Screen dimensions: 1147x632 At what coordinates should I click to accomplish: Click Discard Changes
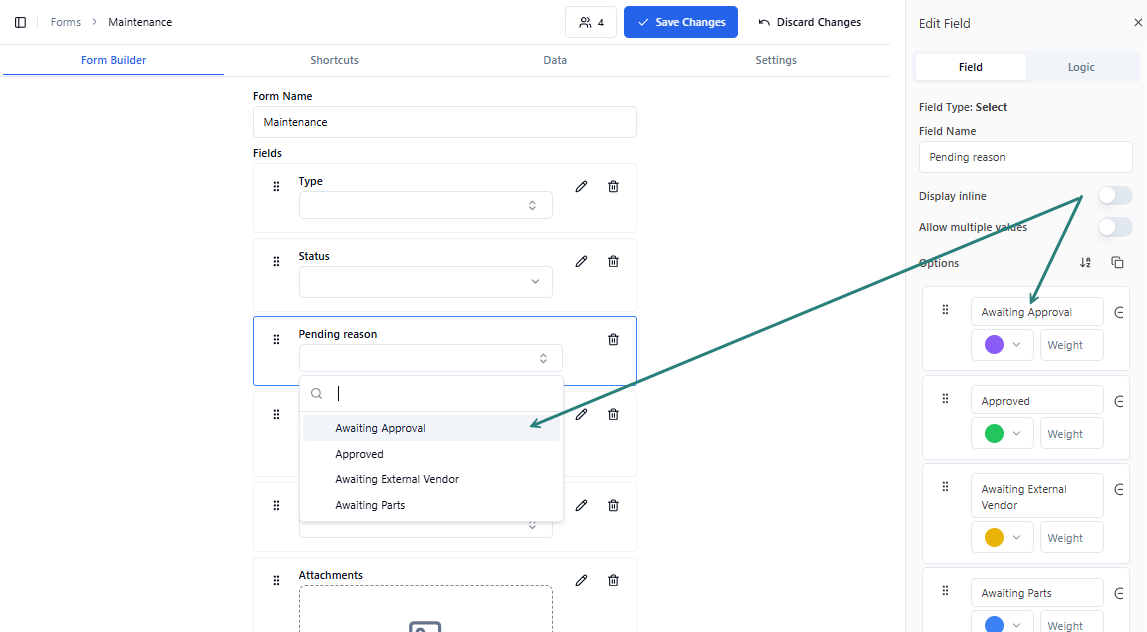pyautogui.click(x=809, y=22)
